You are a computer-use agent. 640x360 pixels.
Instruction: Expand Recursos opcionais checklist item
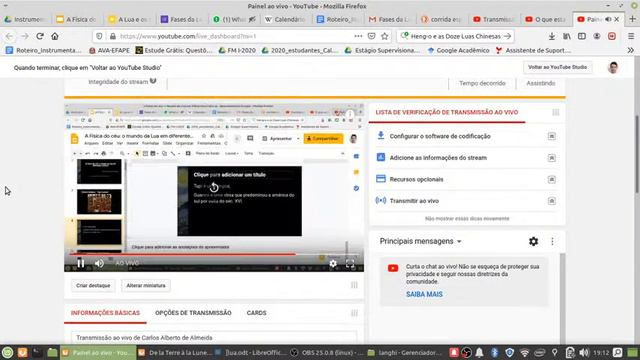coord(551,179)
